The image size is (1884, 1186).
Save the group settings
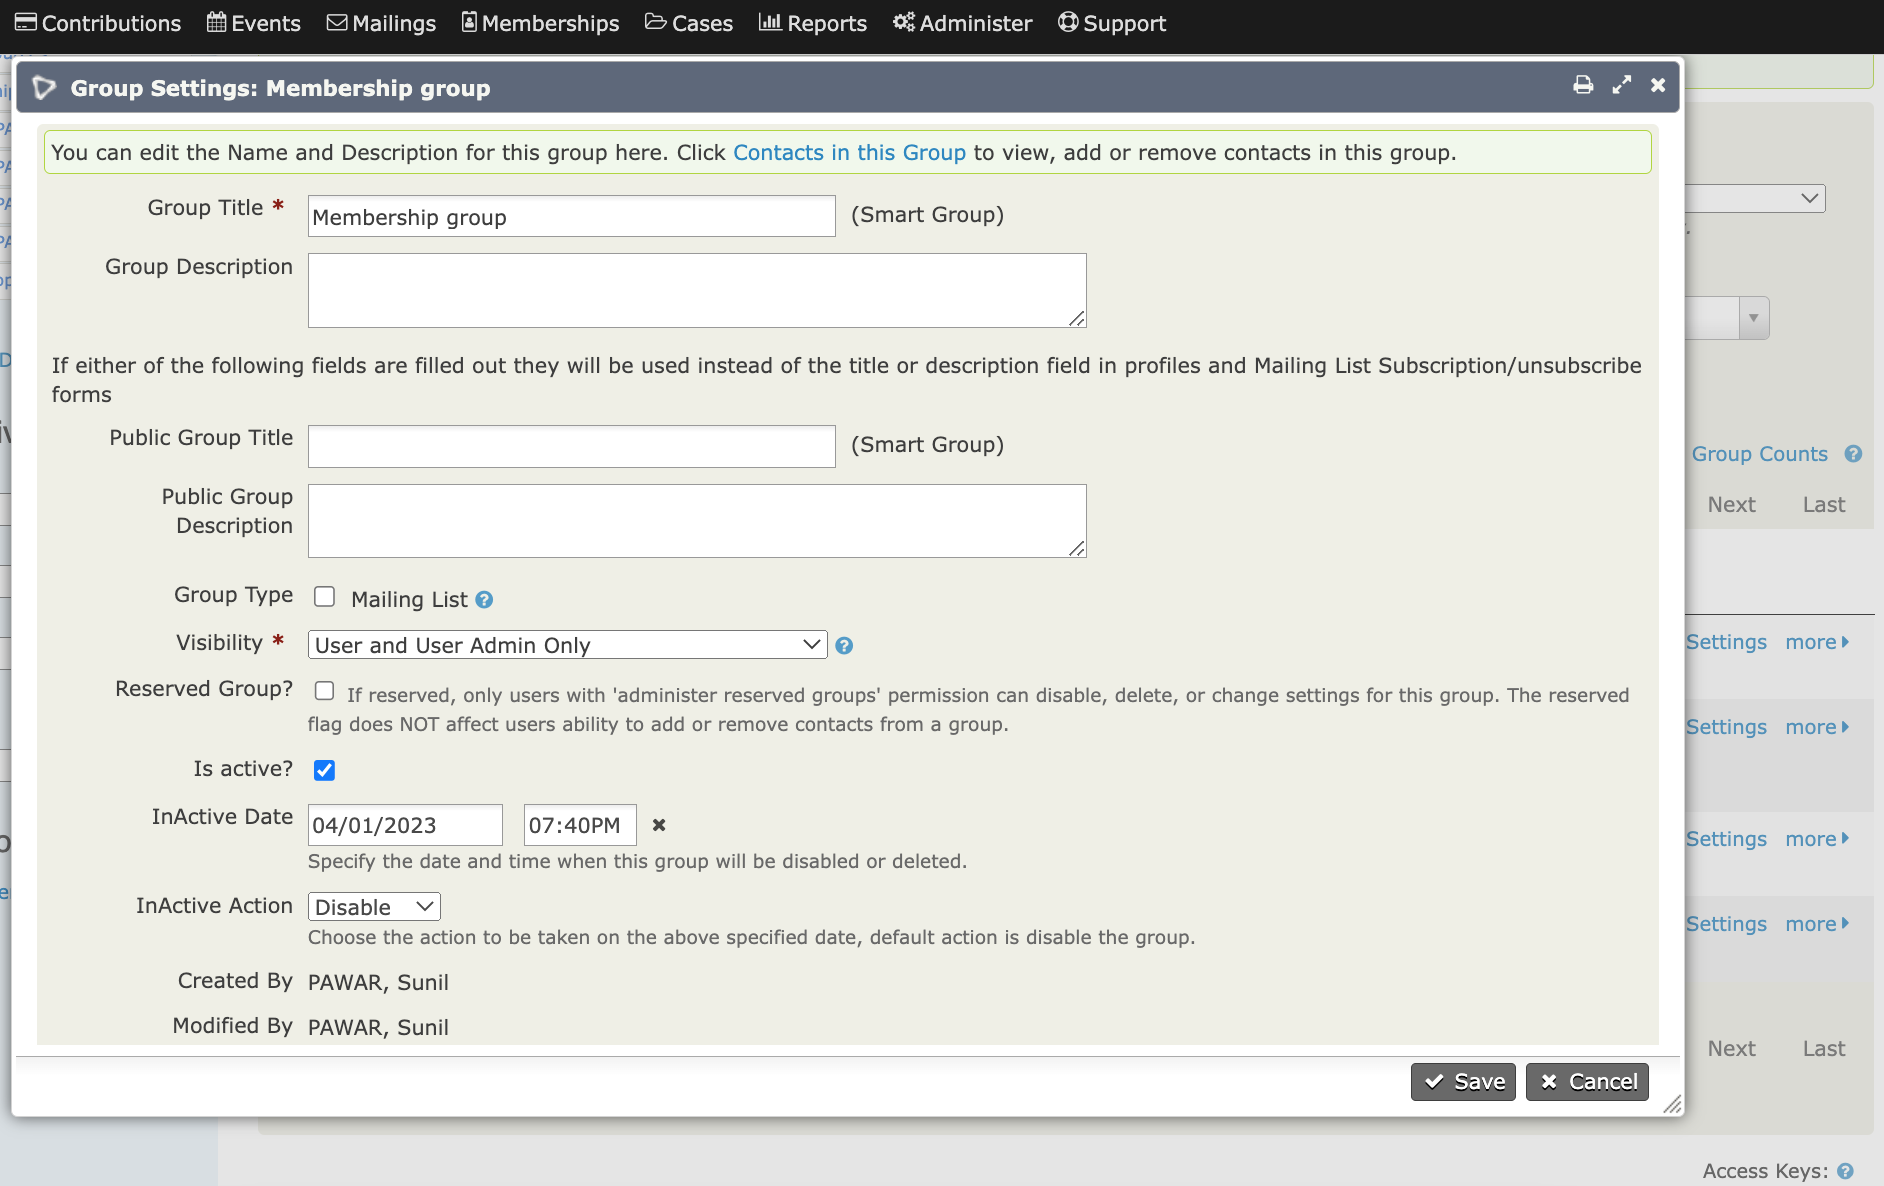tap(1462, 1081)
